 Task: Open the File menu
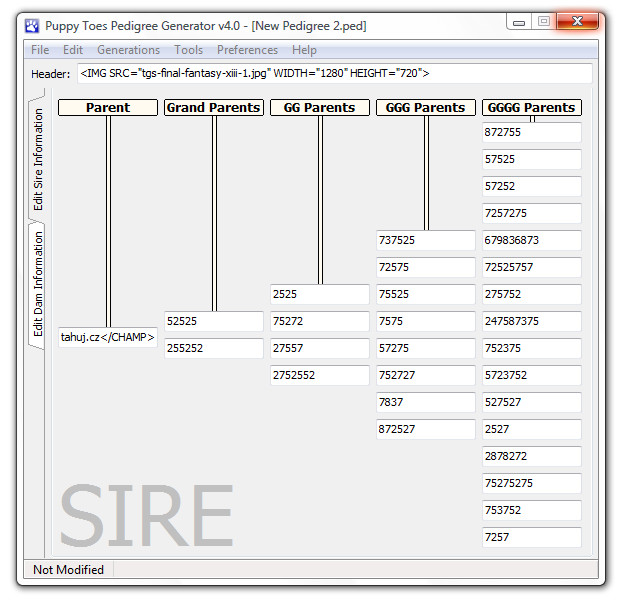coord(40,50)
